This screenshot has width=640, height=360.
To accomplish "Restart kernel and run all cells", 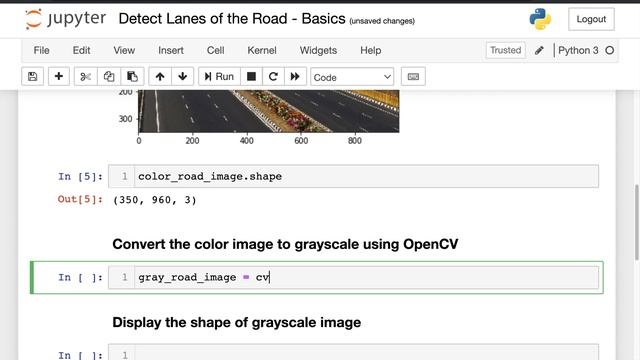I will (295, 76).
